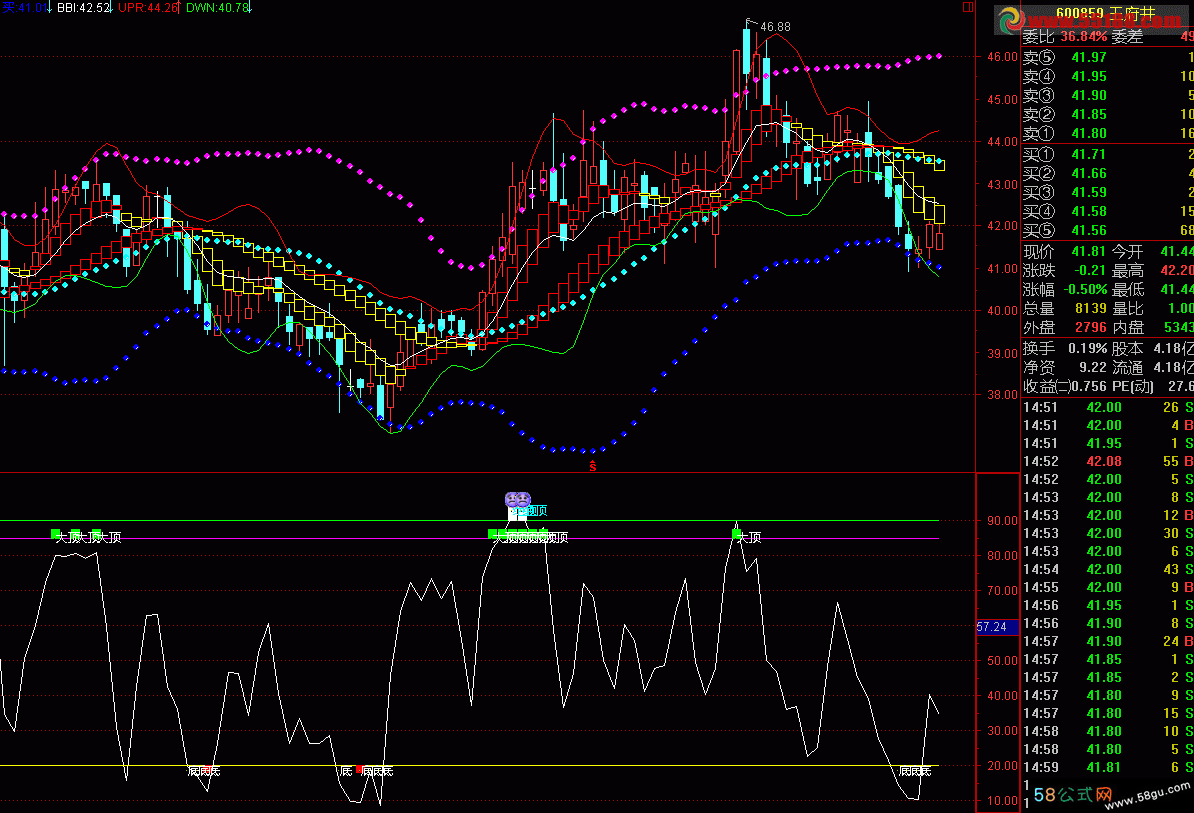Select the 卖⑤ 41.97 ask row

coord(1107,57)
